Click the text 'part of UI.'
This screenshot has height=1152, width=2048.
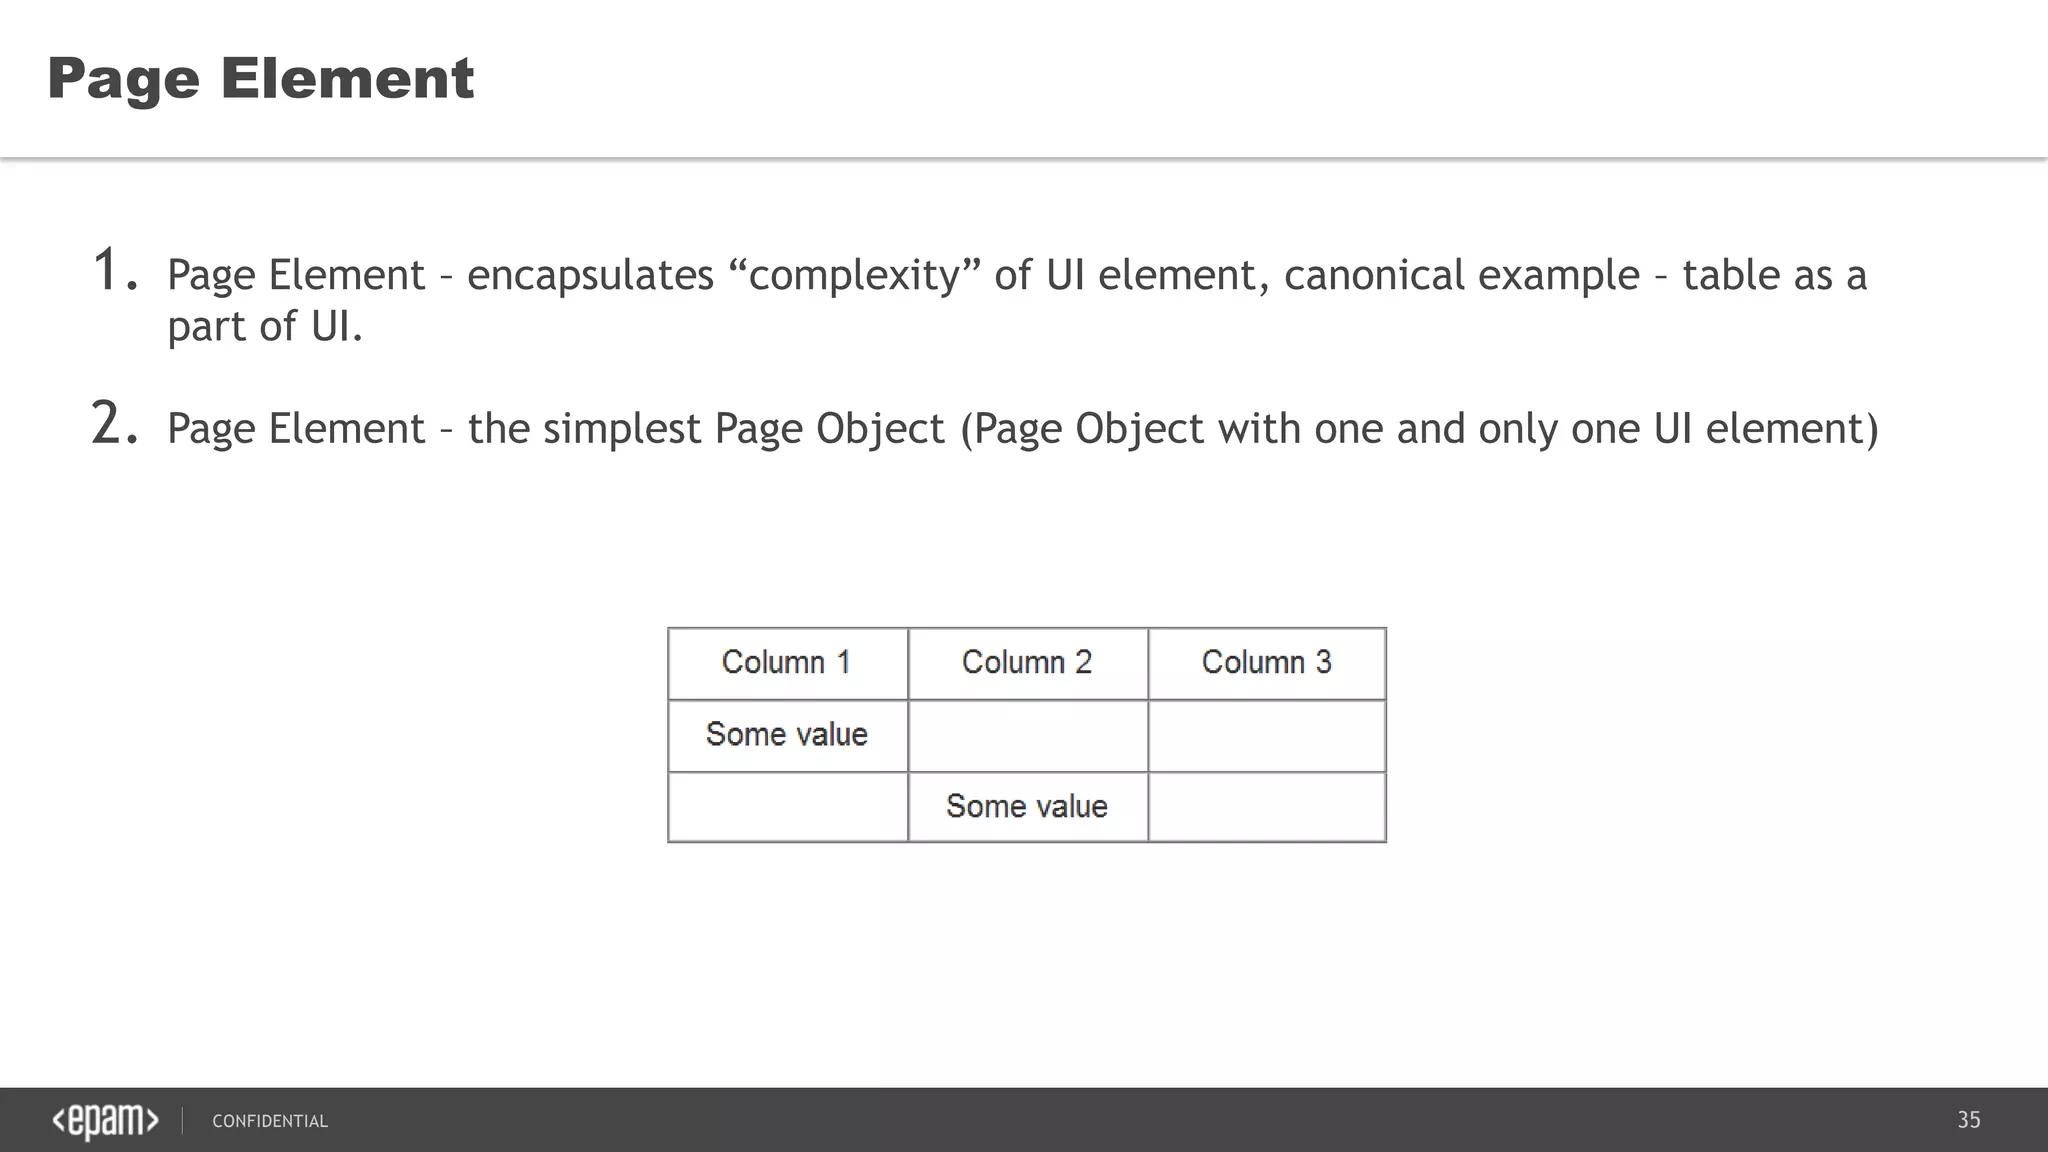pyautogui.click(x=264, y=326)
